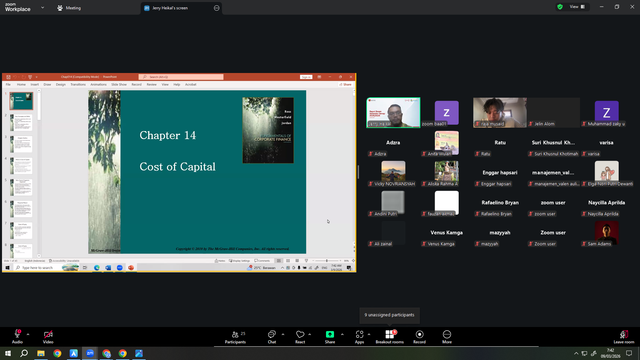Screen dimensions: 640x360
Task: Open the Apps button
Action: 359,337
